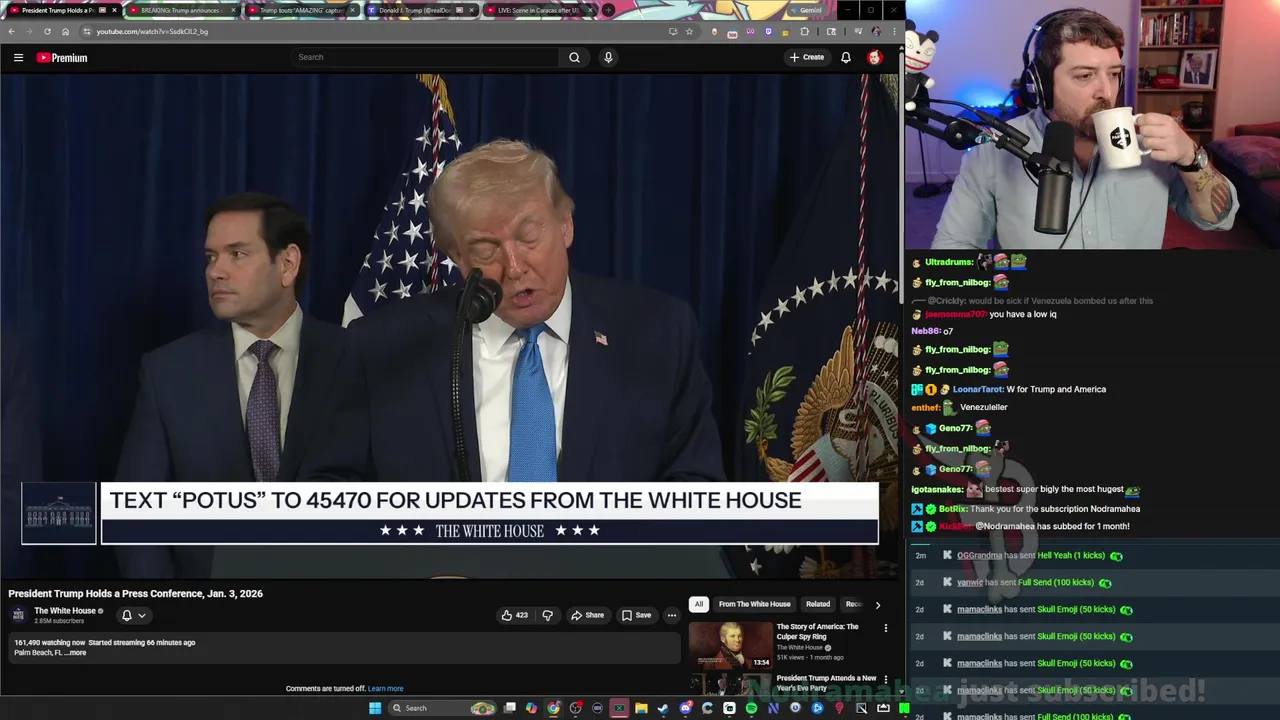1280x720 pixels.
Task: Click the Create button on YouTube
Action: pos(807,57)
